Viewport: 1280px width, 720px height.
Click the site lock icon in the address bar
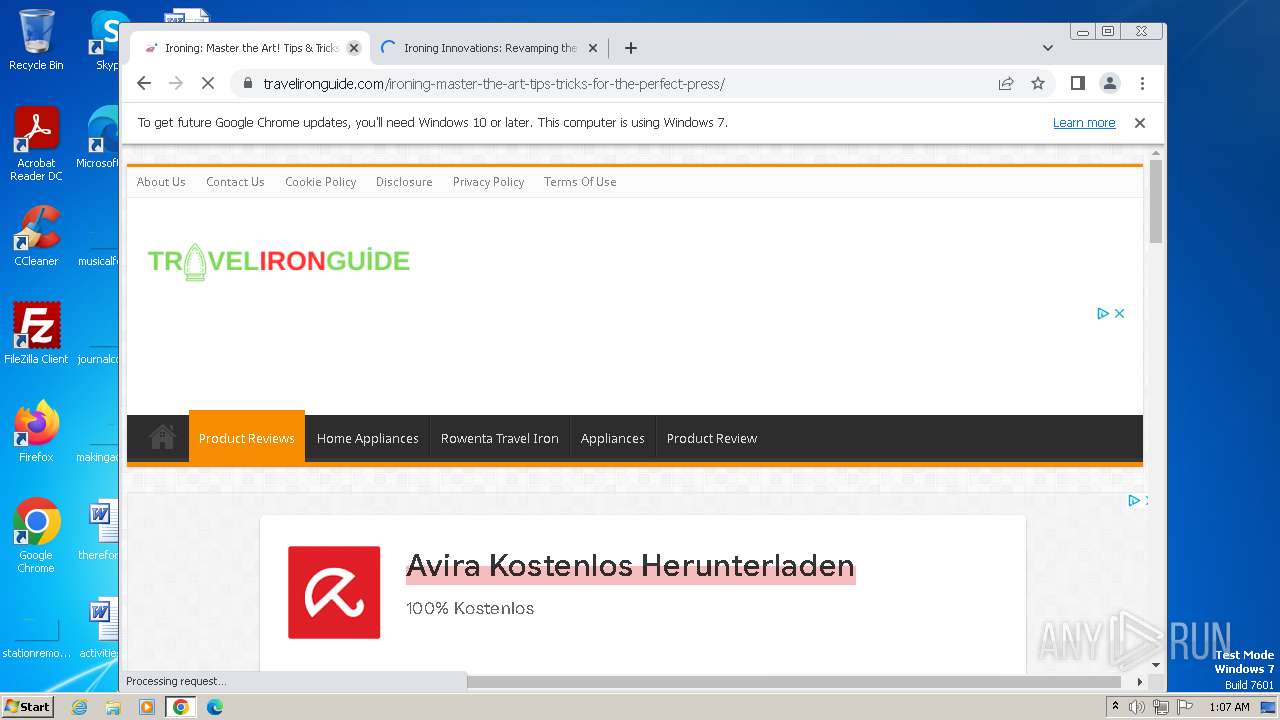click(248, 84)
